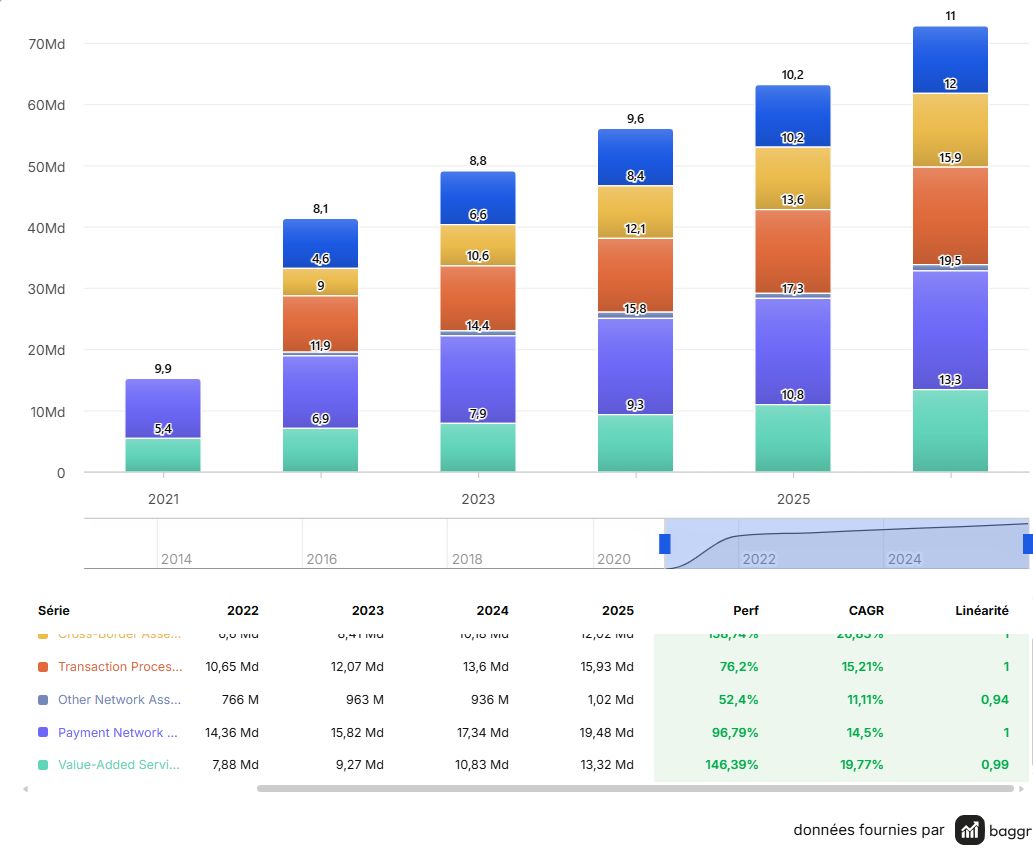This screenshot has width=1033, height=857.
Task: Click the 2026 orange segment labeled 19,5
Action: pos(950,215)
